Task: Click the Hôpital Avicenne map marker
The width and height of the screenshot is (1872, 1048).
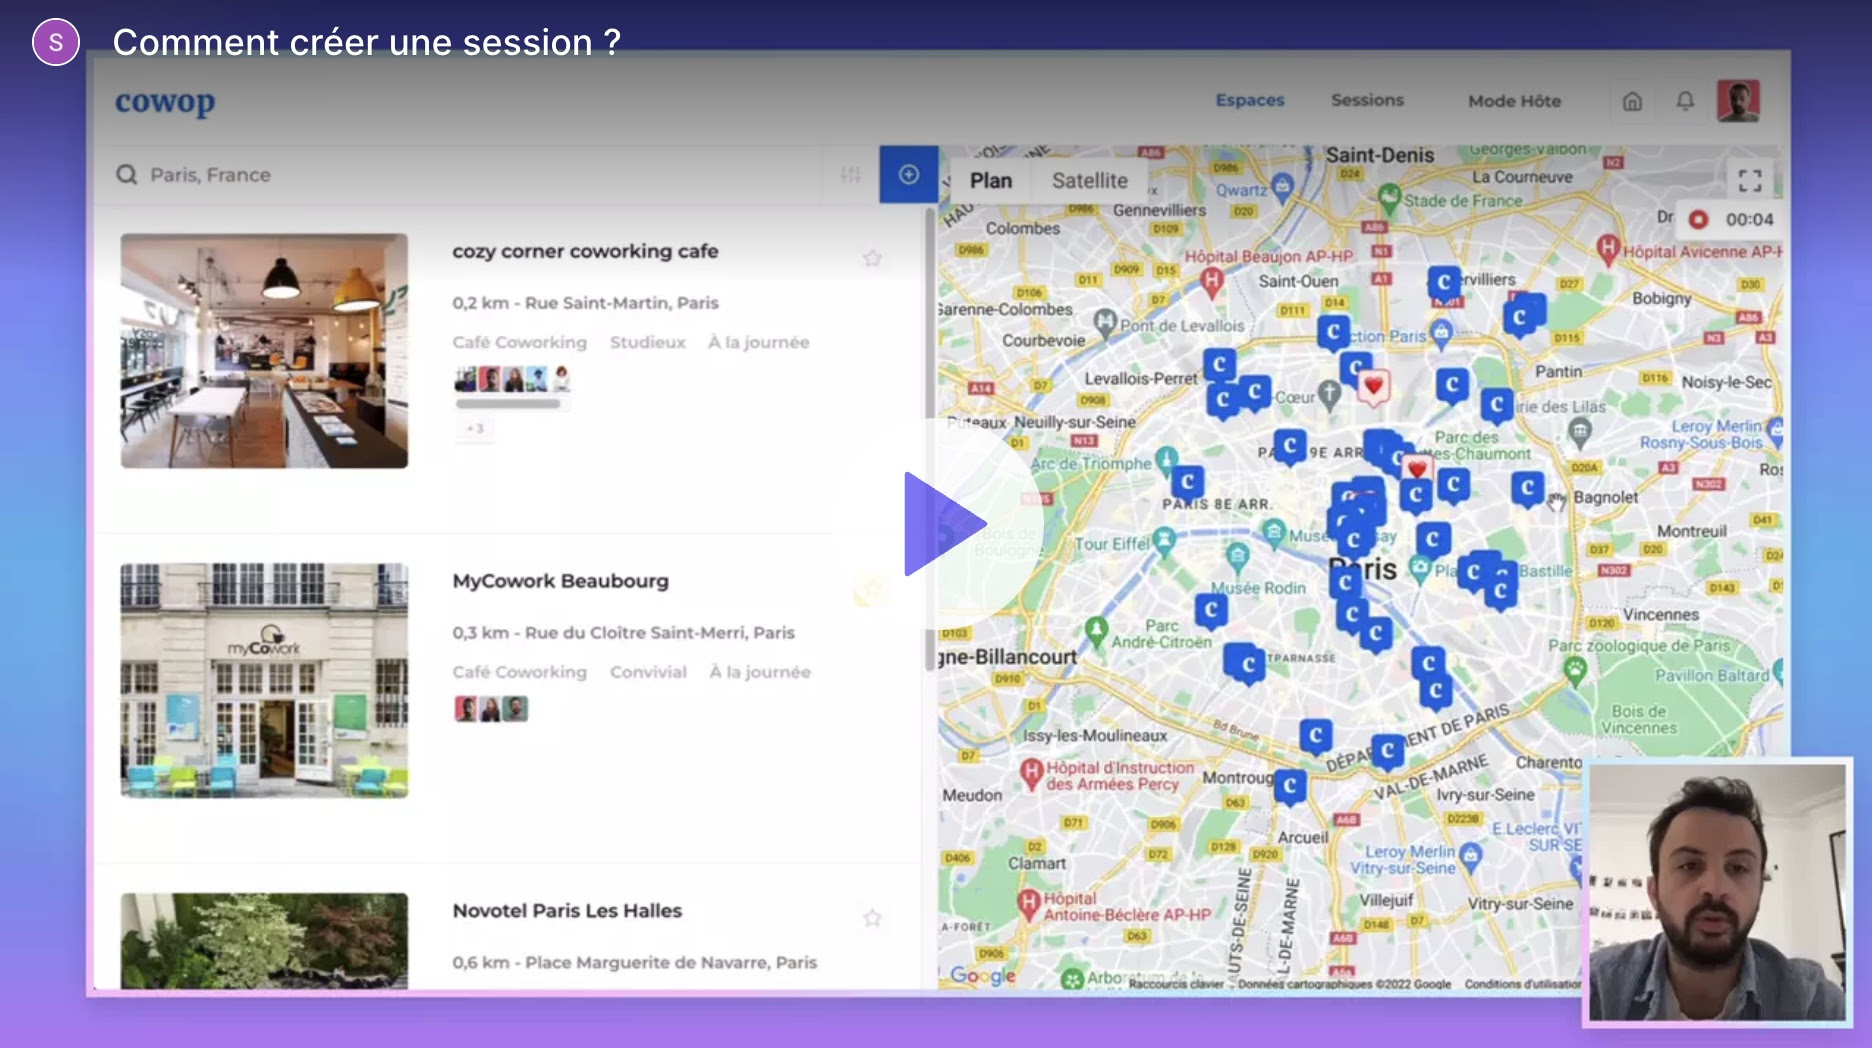Action: pos(1607,247)
